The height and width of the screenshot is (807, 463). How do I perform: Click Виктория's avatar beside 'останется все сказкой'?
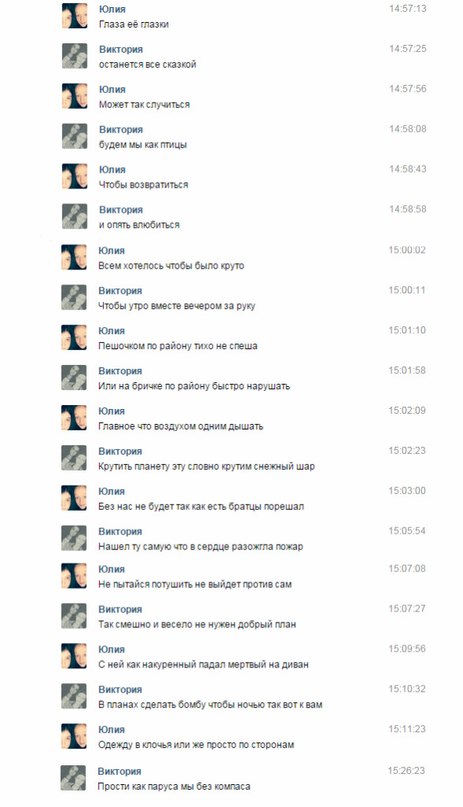coord(75,56)
